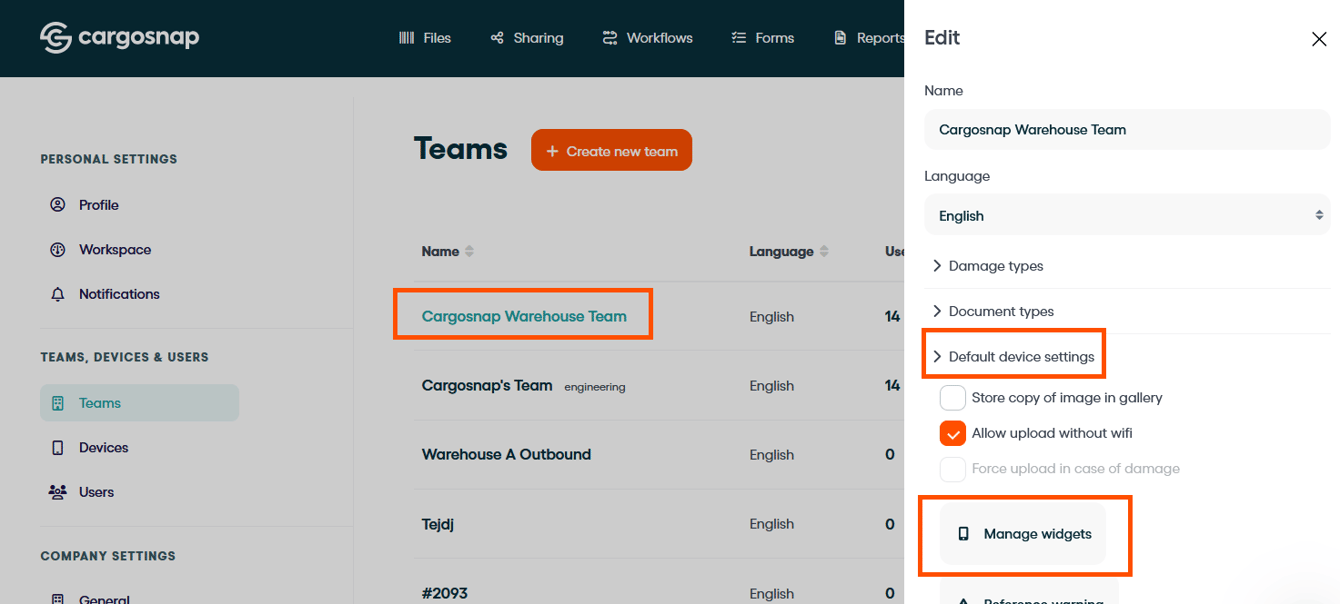Click the 'Create new team' button
The width and height of the screenshot is (1340, 604).
[611, 150]
